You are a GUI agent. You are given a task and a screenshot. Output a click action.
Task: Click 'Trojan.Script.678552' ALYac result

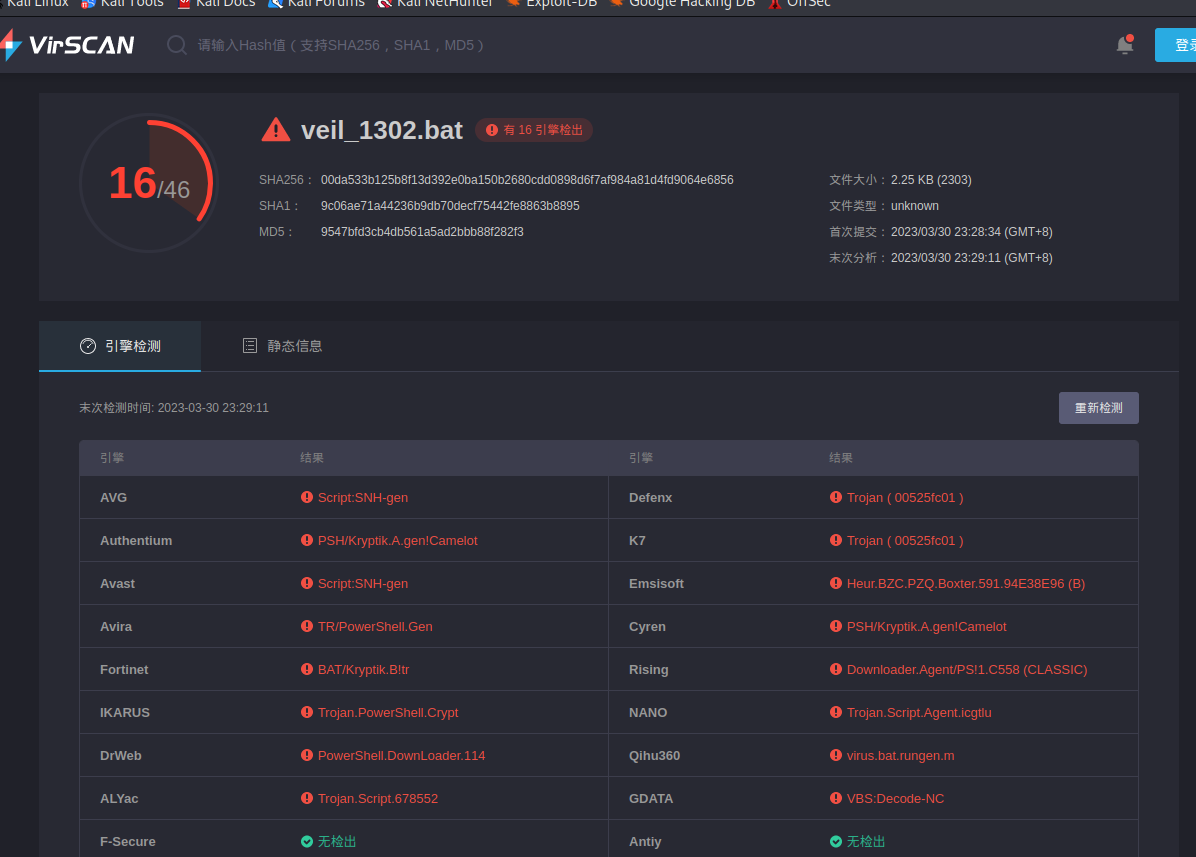pos(378,799)
